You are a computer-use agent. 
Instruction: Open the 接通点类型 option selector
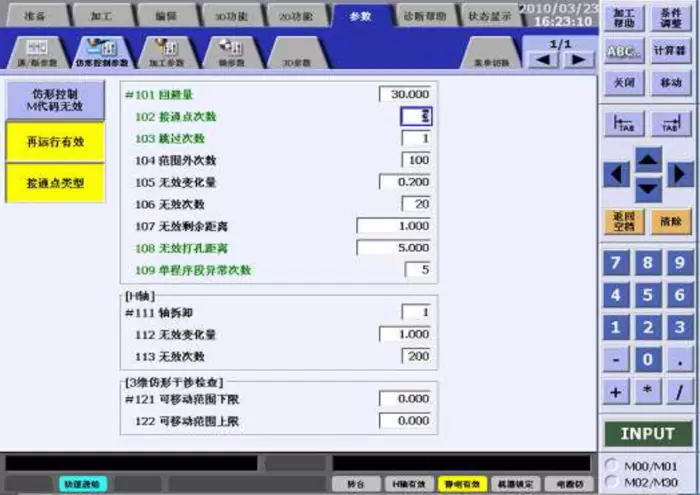tap(54, 183)
